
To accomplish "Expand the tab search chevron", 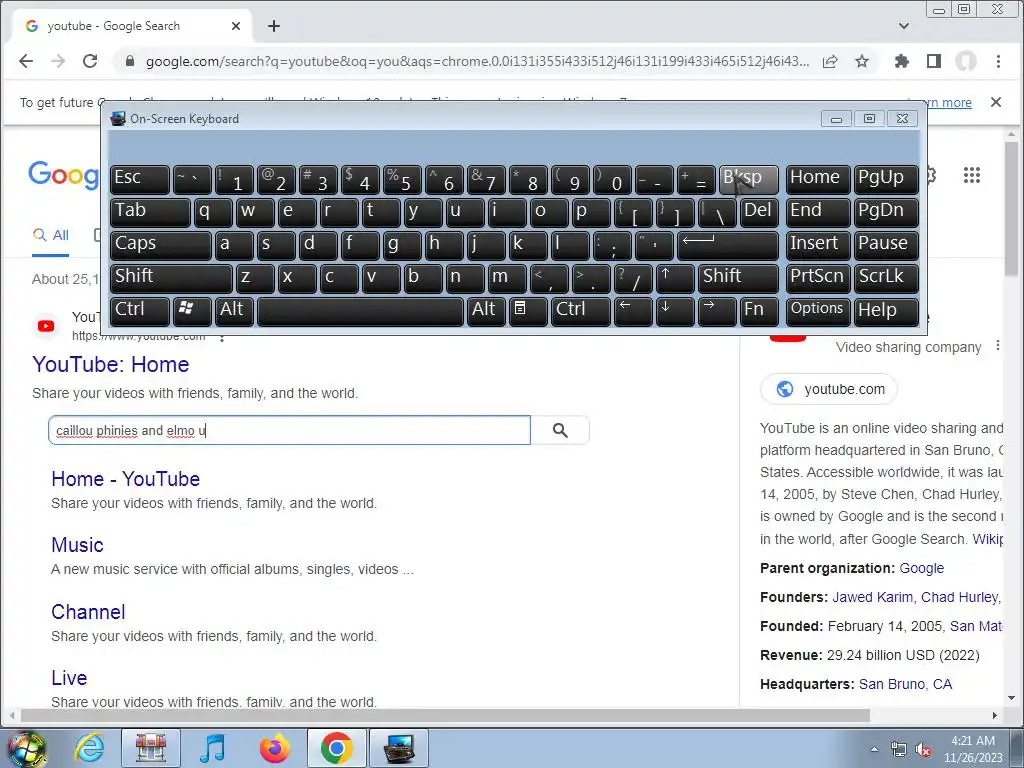I will click(904, 26).
